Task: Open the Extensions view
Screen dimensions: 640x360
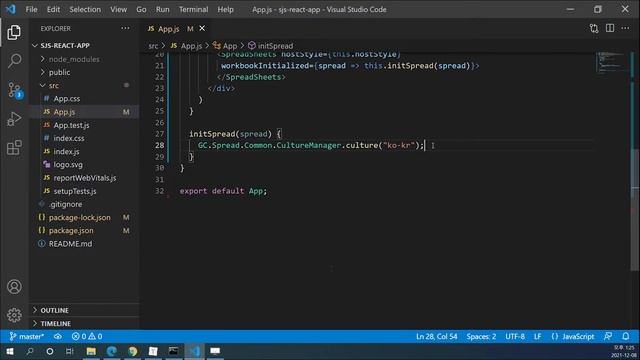Action: click(x=14, y=148)
